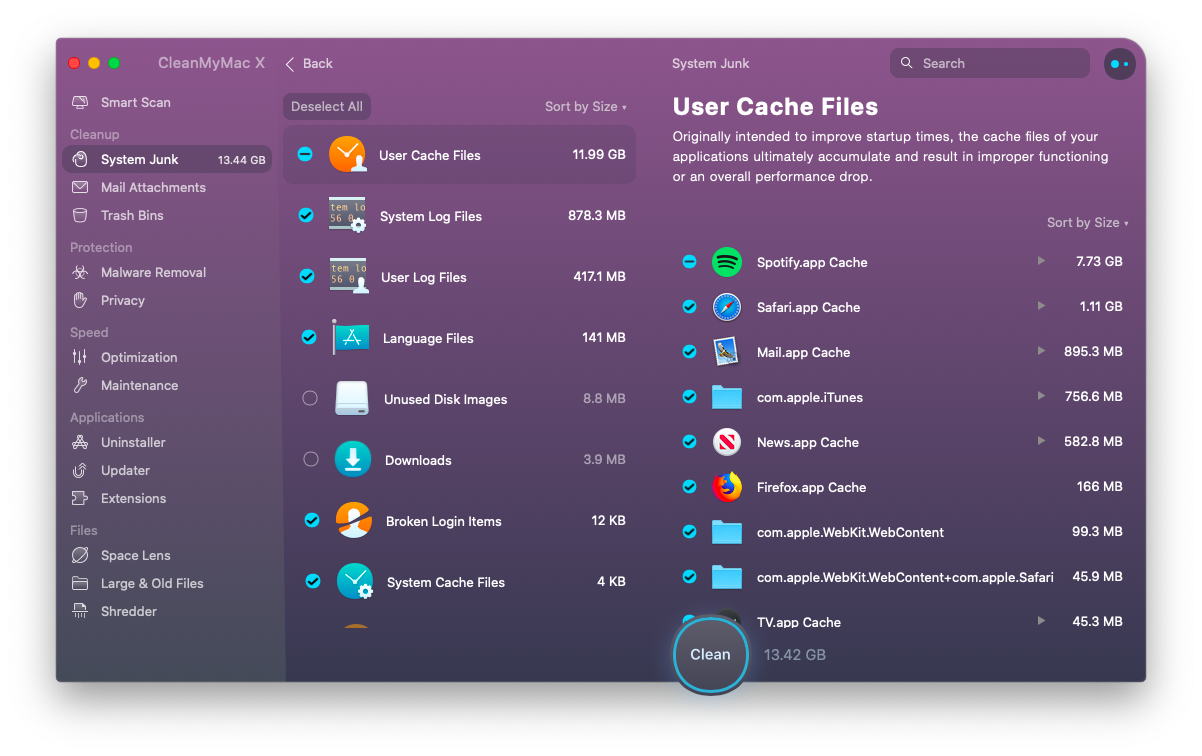Click the Firefox app icon

tap(727, 487)
